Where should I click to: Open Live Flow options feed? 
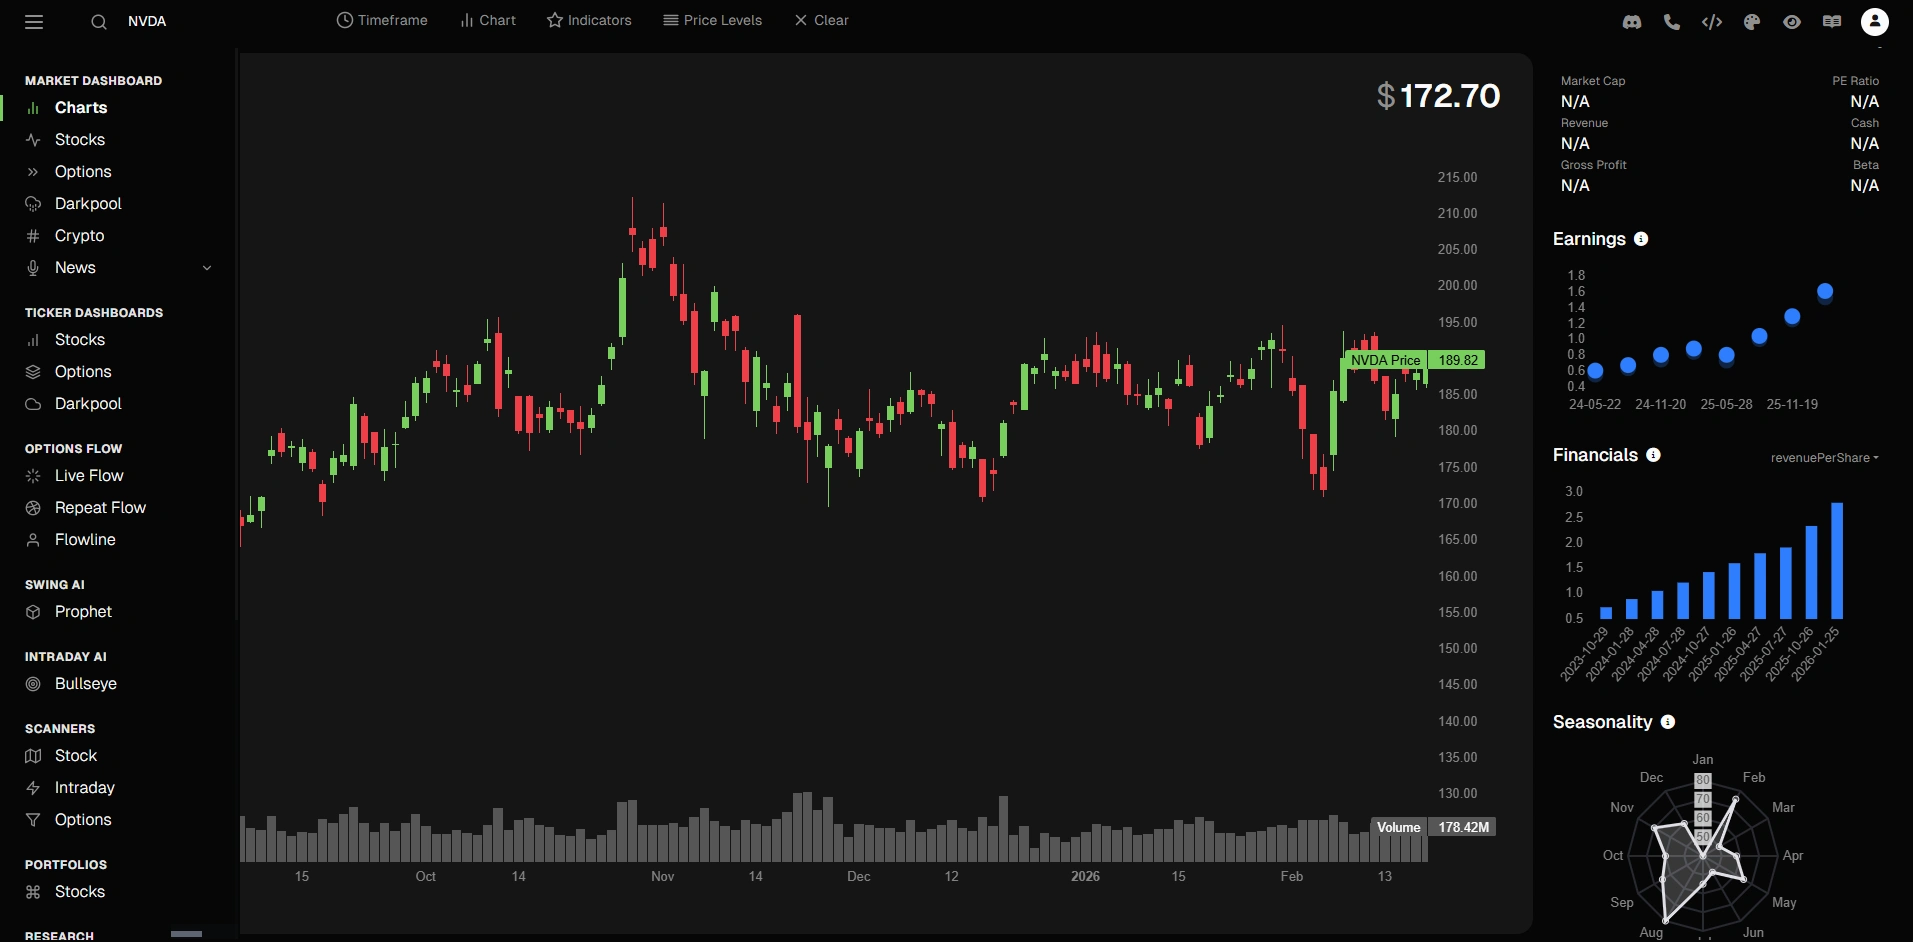(x=89, y=476)
